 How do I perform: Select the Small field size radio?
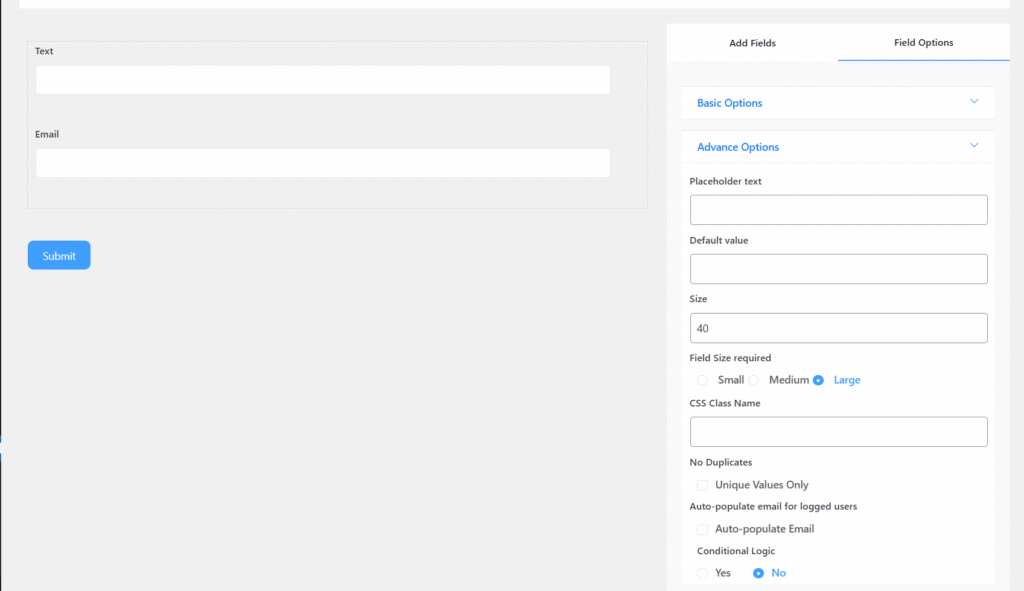point(703,380)
